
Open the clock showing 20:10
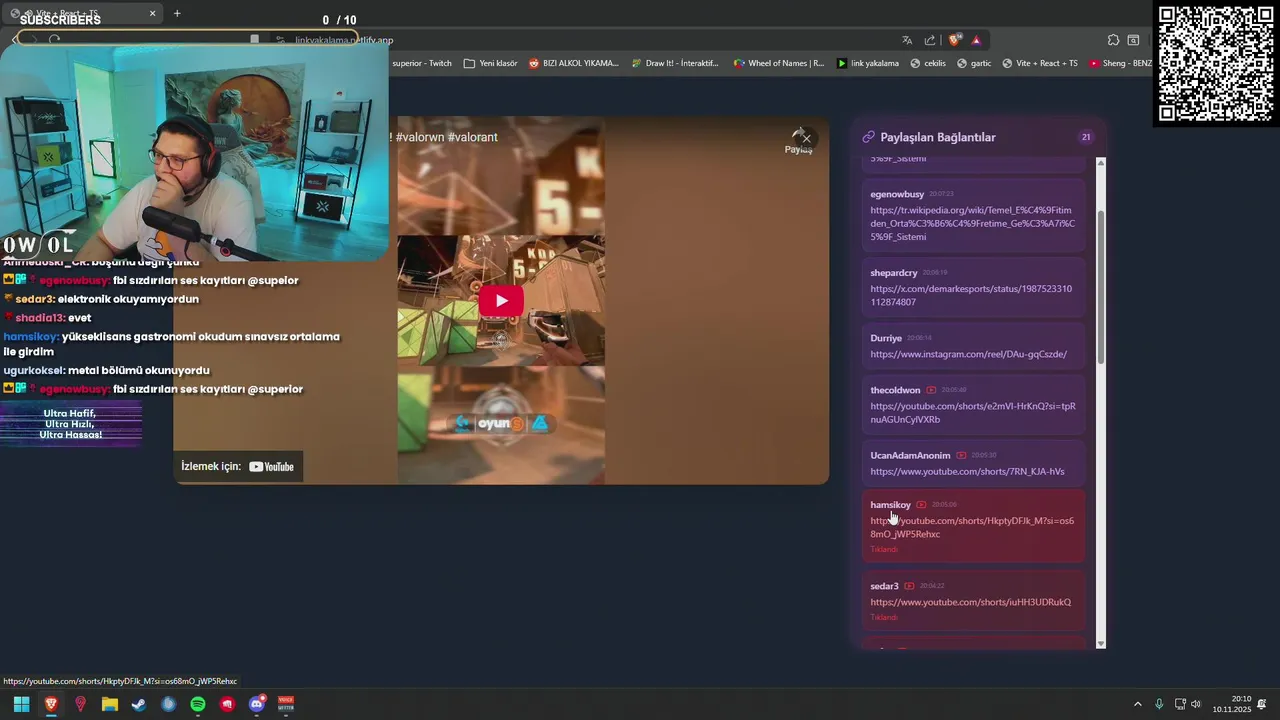click(x=1232, y=704)
